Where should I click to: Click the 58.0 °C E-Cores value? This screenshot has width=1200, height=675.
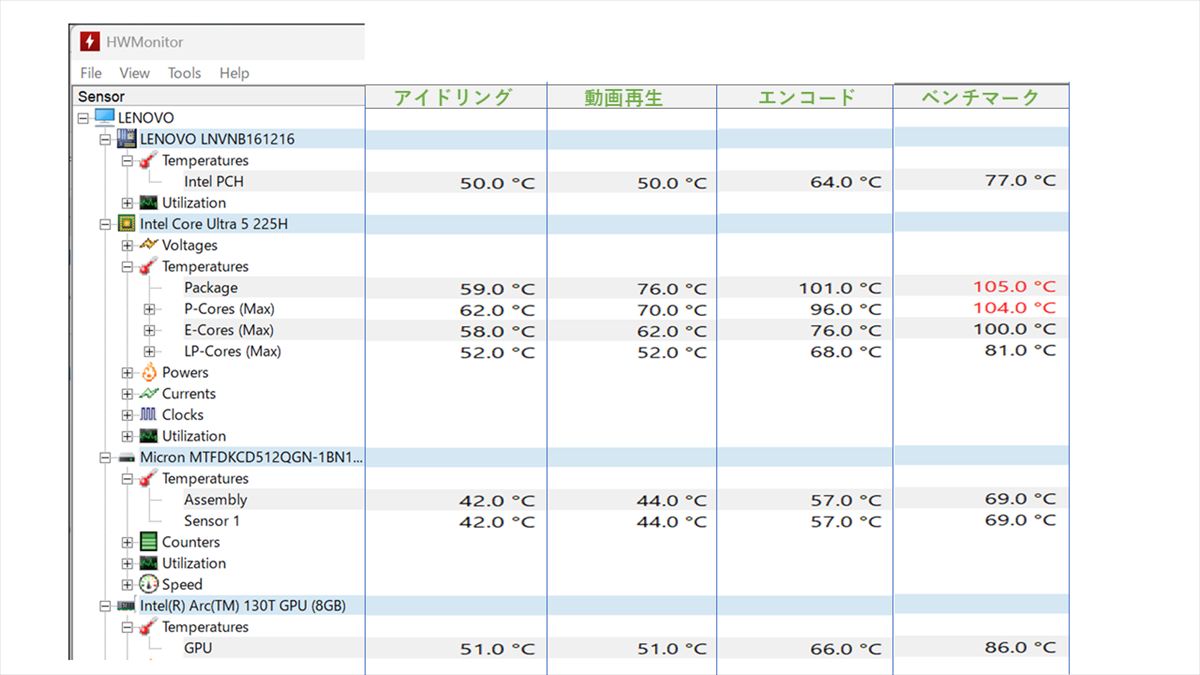point(497,332)
